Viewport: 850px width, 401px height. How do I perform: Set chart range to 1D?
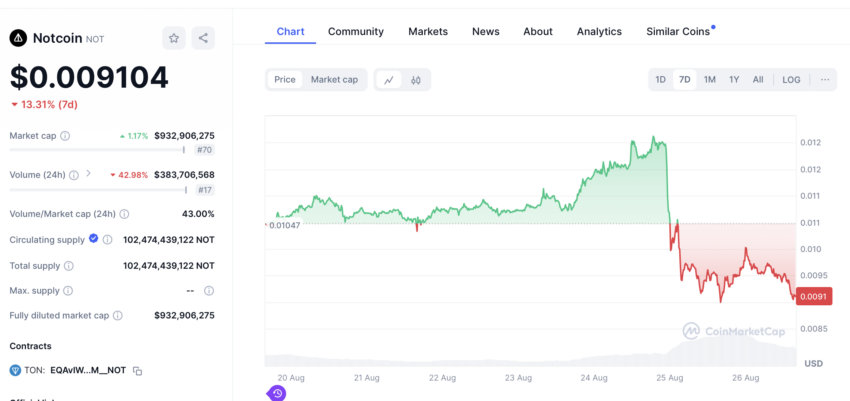pos(660,80)
